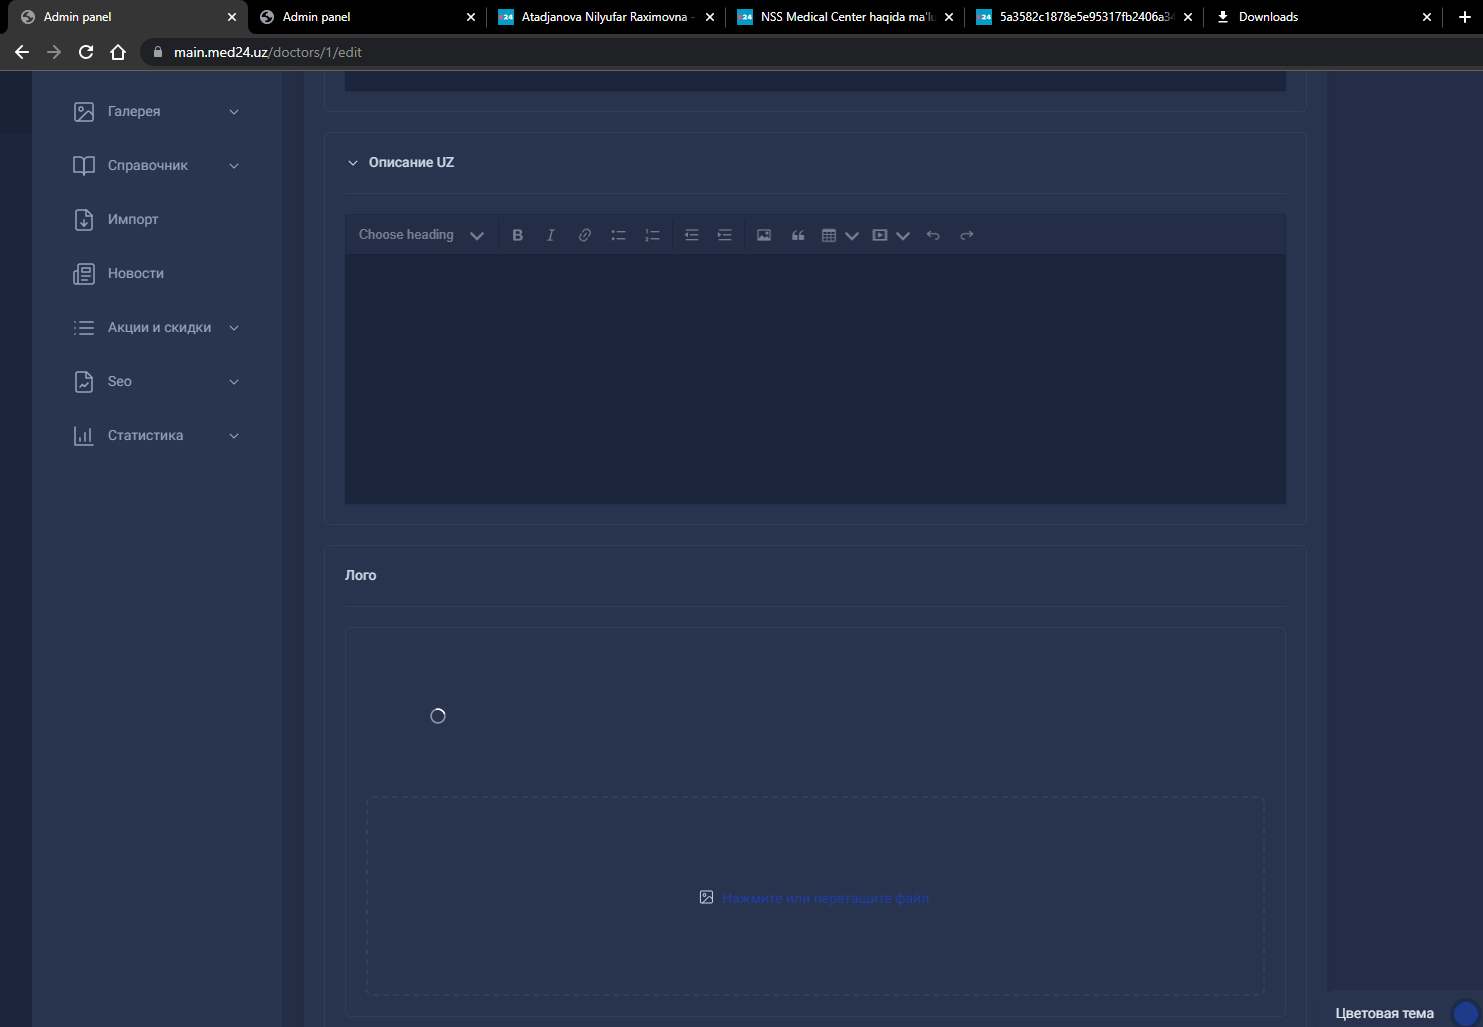The image size is (1483, 1027).
Task: View site security info via lock icon
Action: pos(157,52)
